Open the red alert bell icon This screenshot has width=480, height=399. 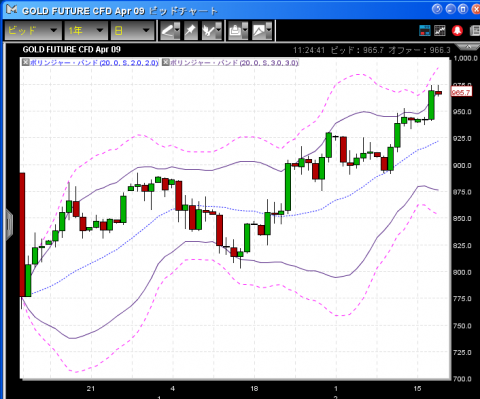point(457,30)
